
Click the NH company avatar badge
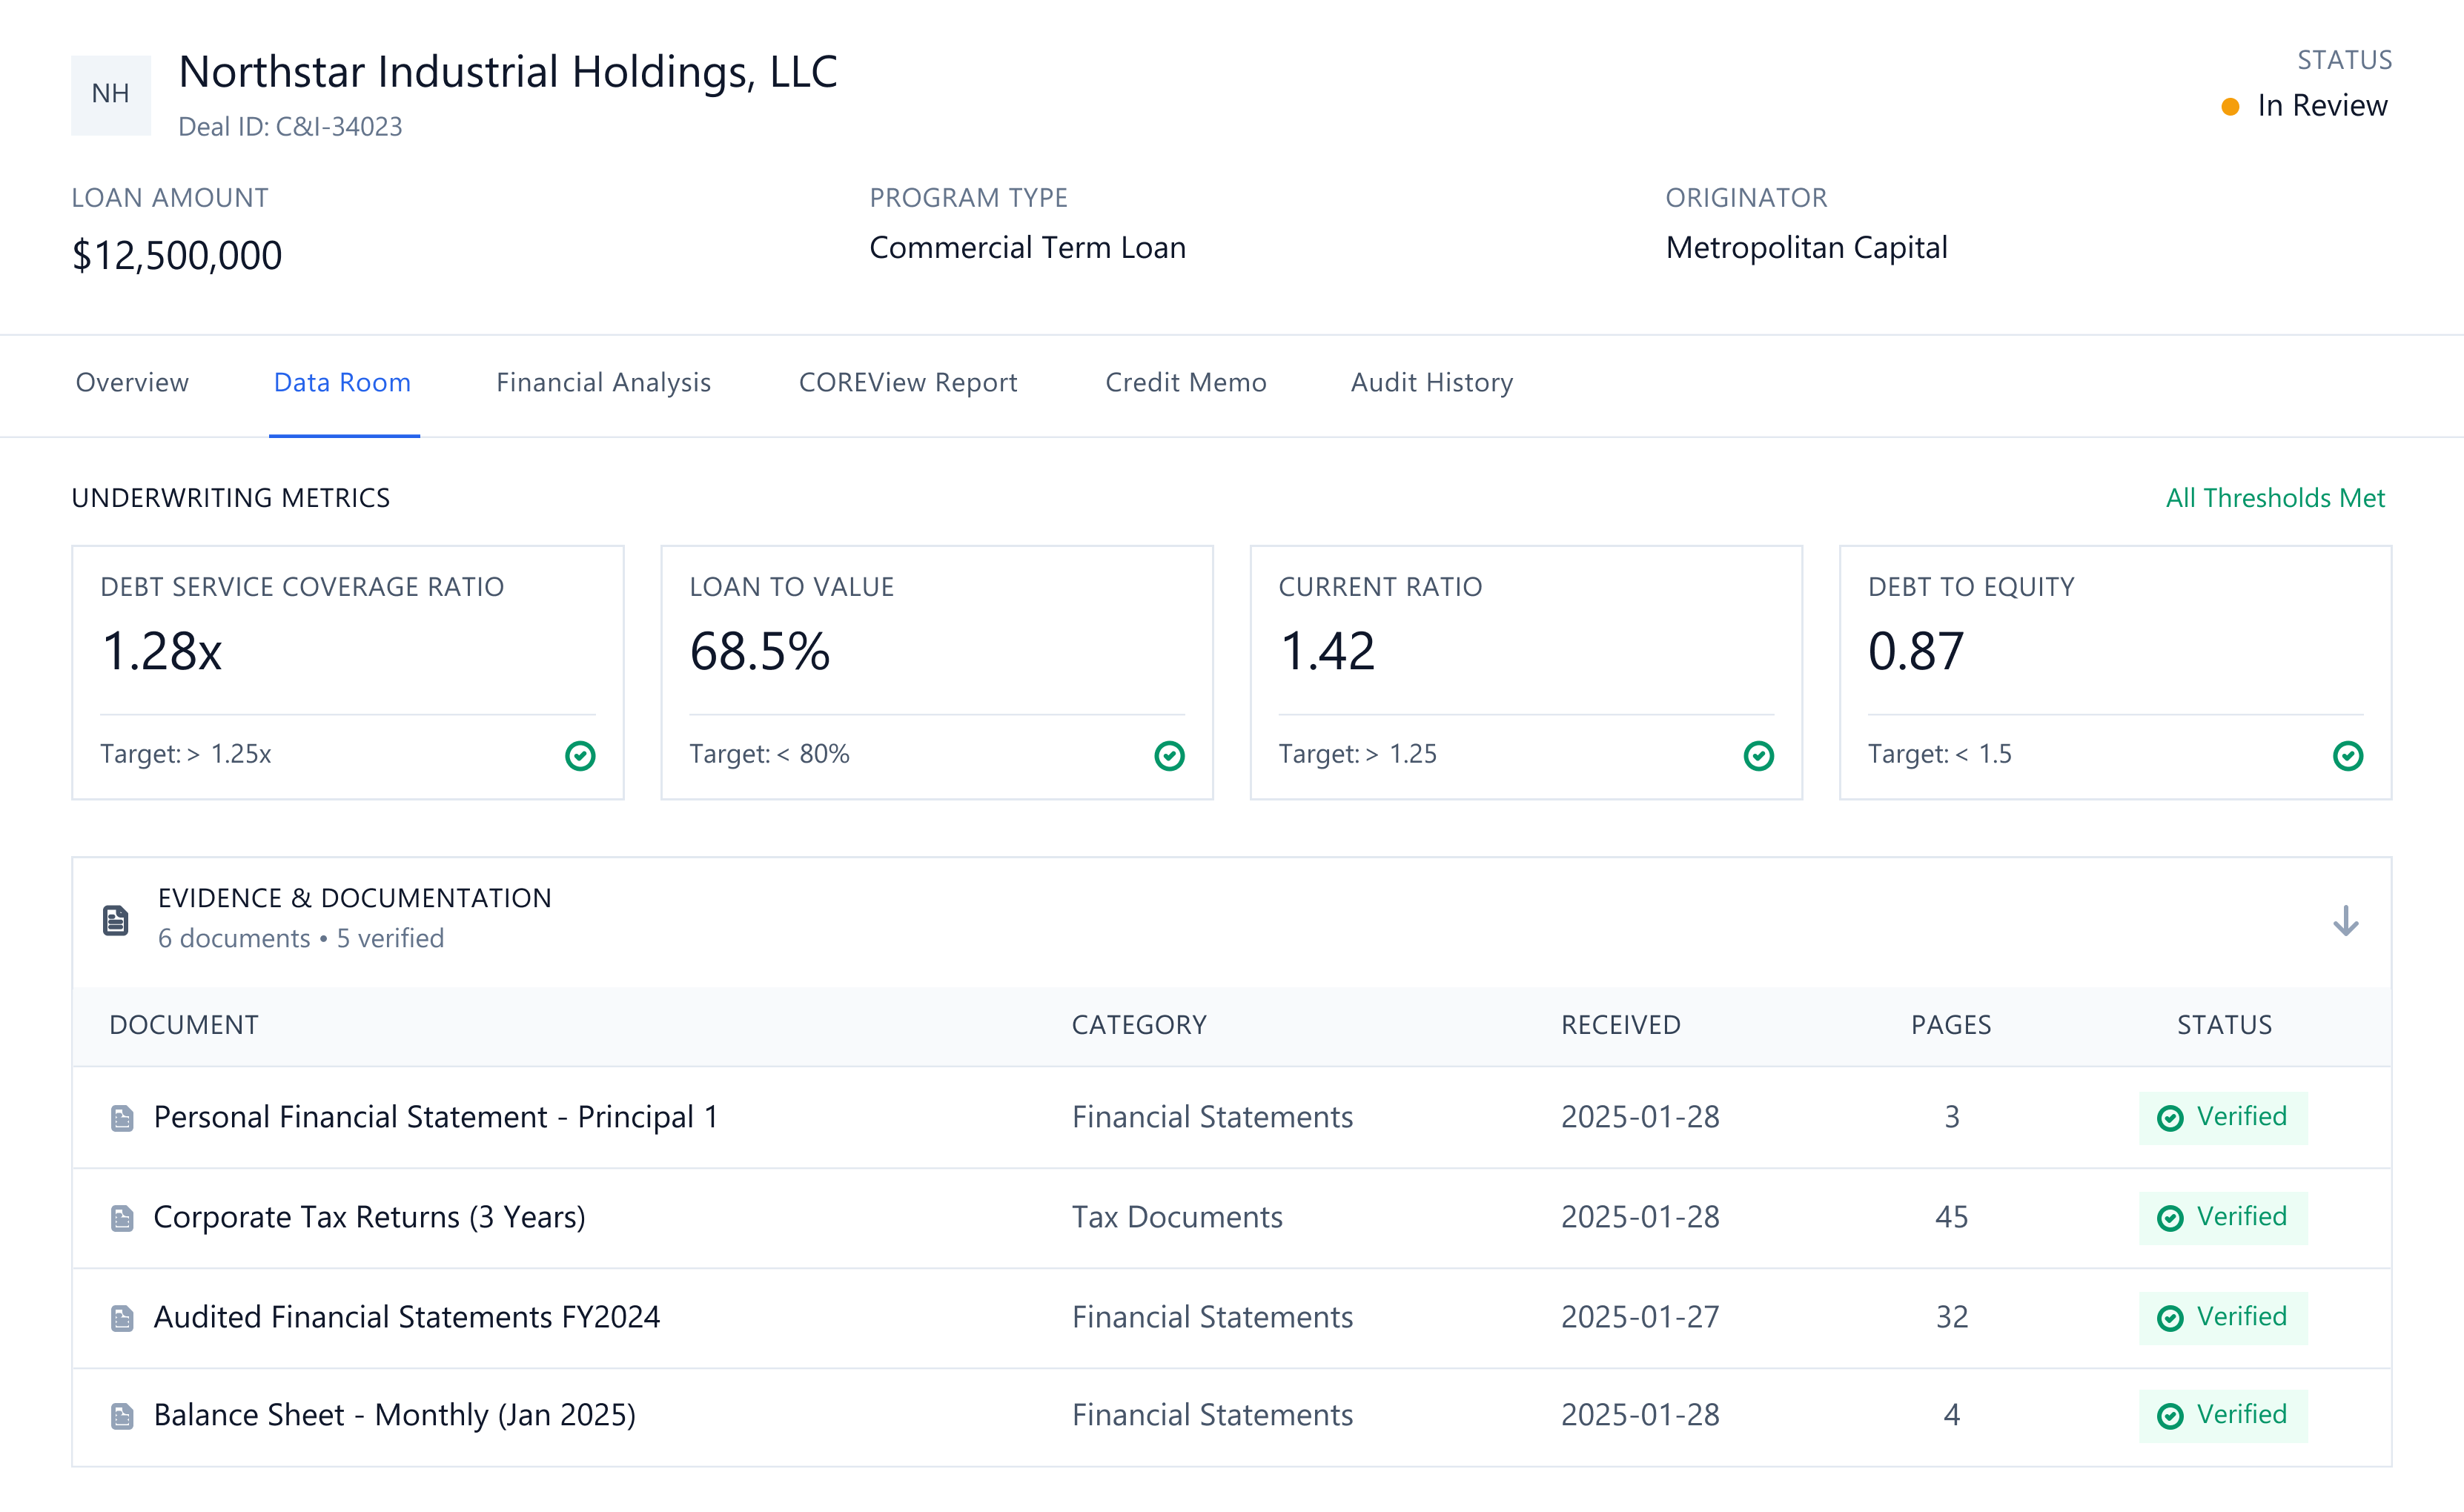coord(110,94)
